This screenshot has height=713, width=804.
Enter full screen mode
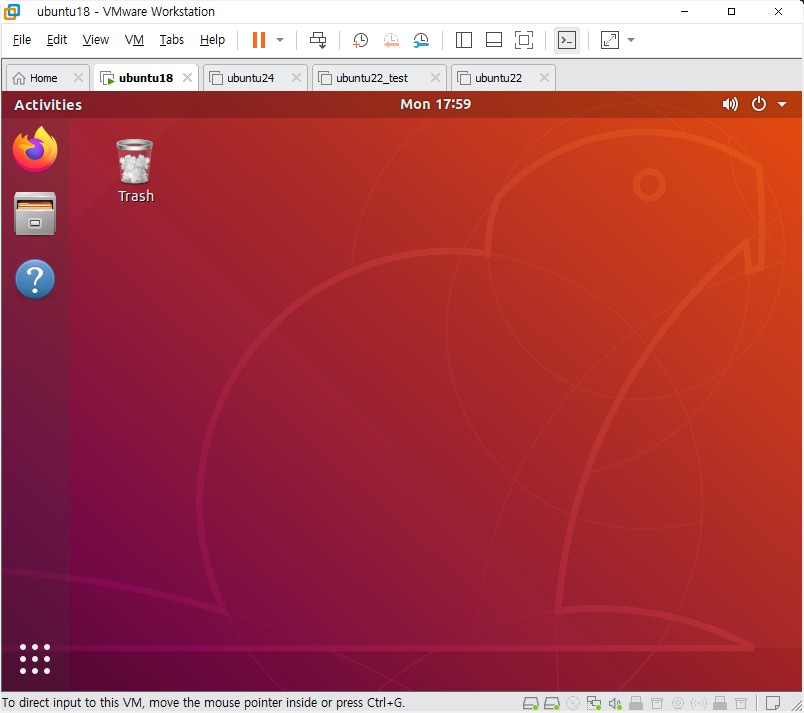coord(524,40)
